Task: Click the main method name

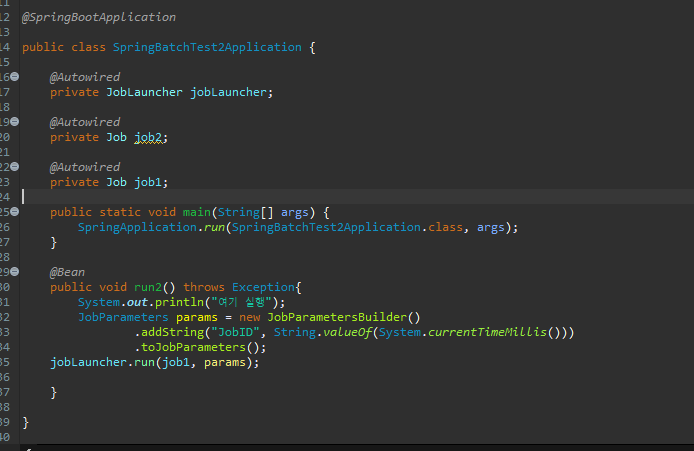Action: [197, 212]
